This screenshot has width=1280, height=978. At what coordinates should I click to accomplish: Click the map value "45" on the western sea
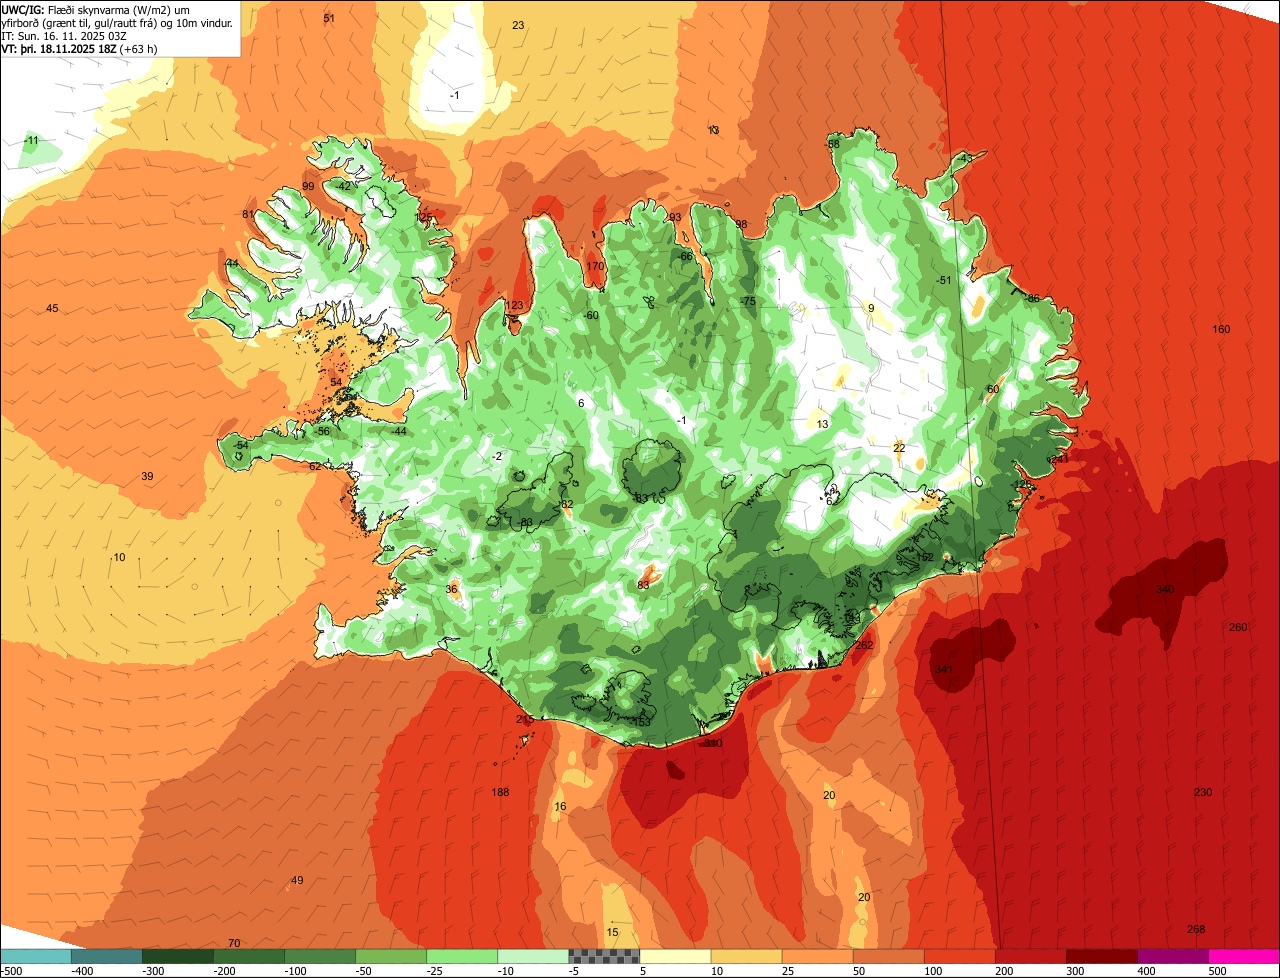(x=52, y=308)
